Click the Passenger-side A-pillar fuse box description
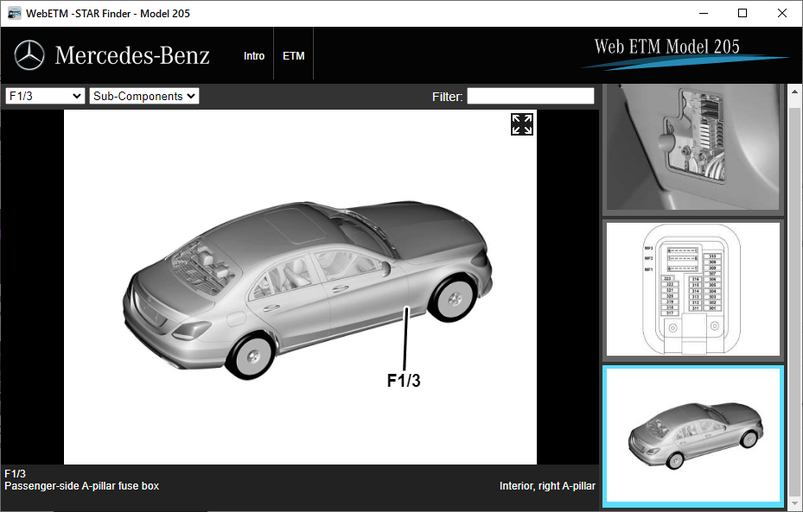This screenshot has width=803, height=512. click(x=82, y=486)
